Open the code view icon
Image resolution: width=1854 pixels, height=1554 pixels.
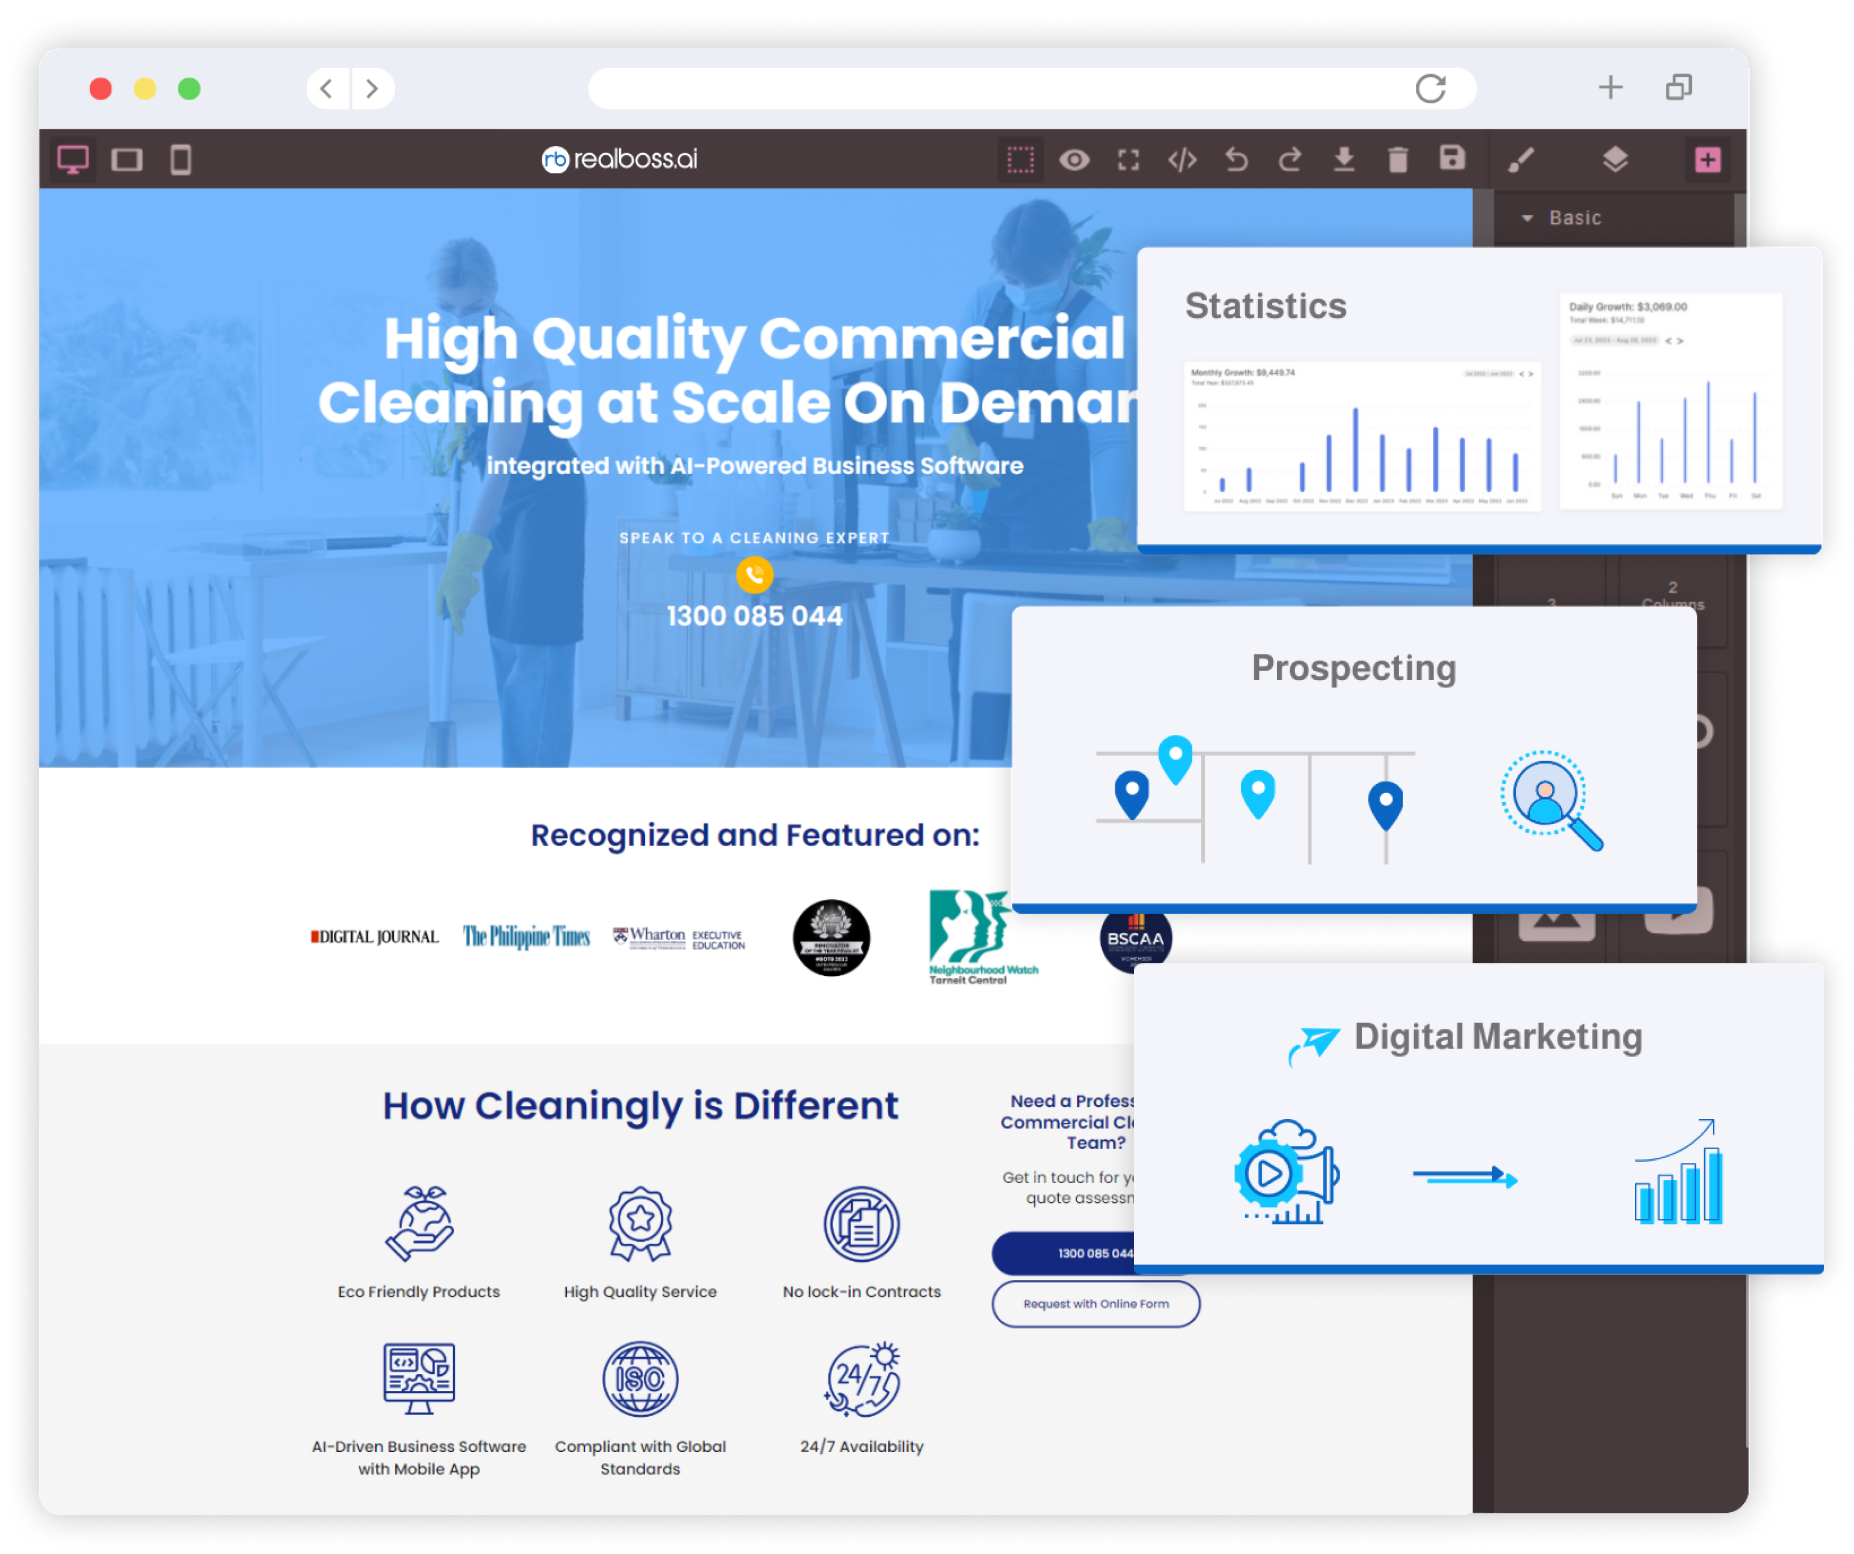click(x=1182, y=160)
